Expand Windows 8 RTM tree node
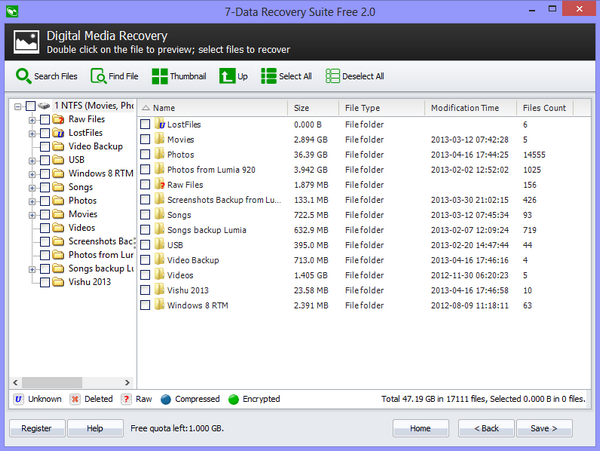600x451 pixels. pyautogui.click(x=32, y=174)
